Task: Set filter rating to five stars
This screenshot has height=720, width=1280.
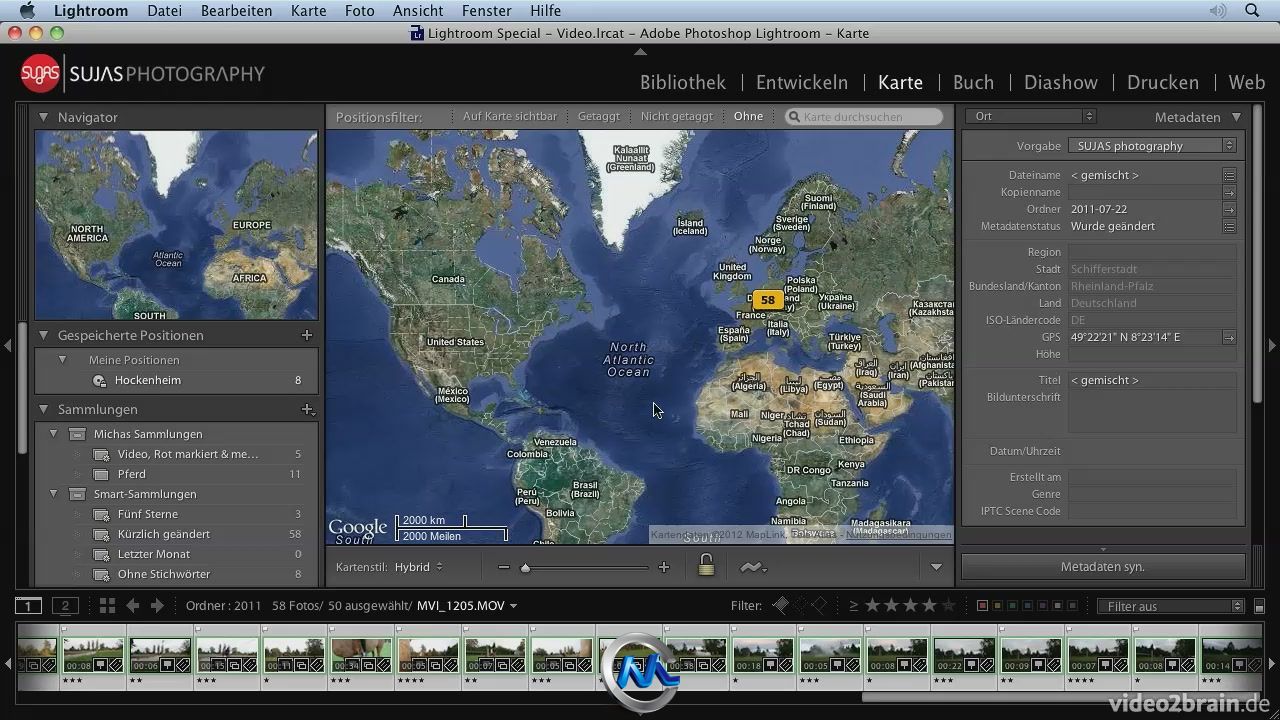Action: [949, 605]
